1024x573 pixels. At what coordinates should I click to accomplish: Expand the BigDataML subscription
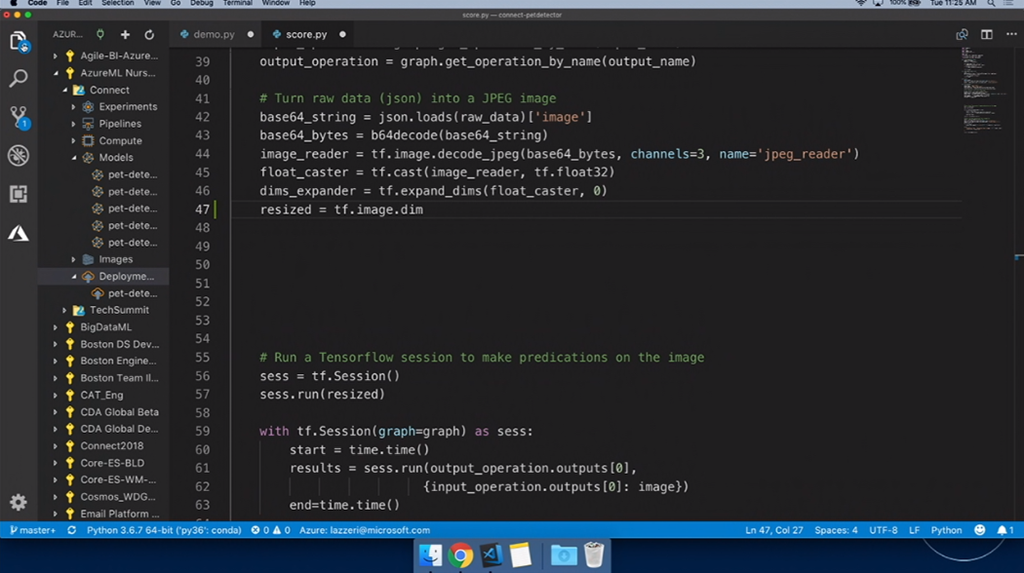(x=55, y=327)
